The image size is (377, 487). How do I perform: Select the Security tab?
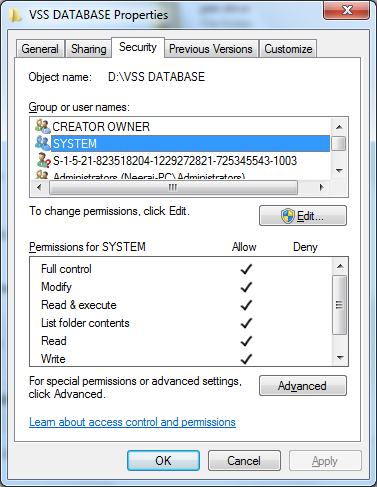[x=138, y=47]
